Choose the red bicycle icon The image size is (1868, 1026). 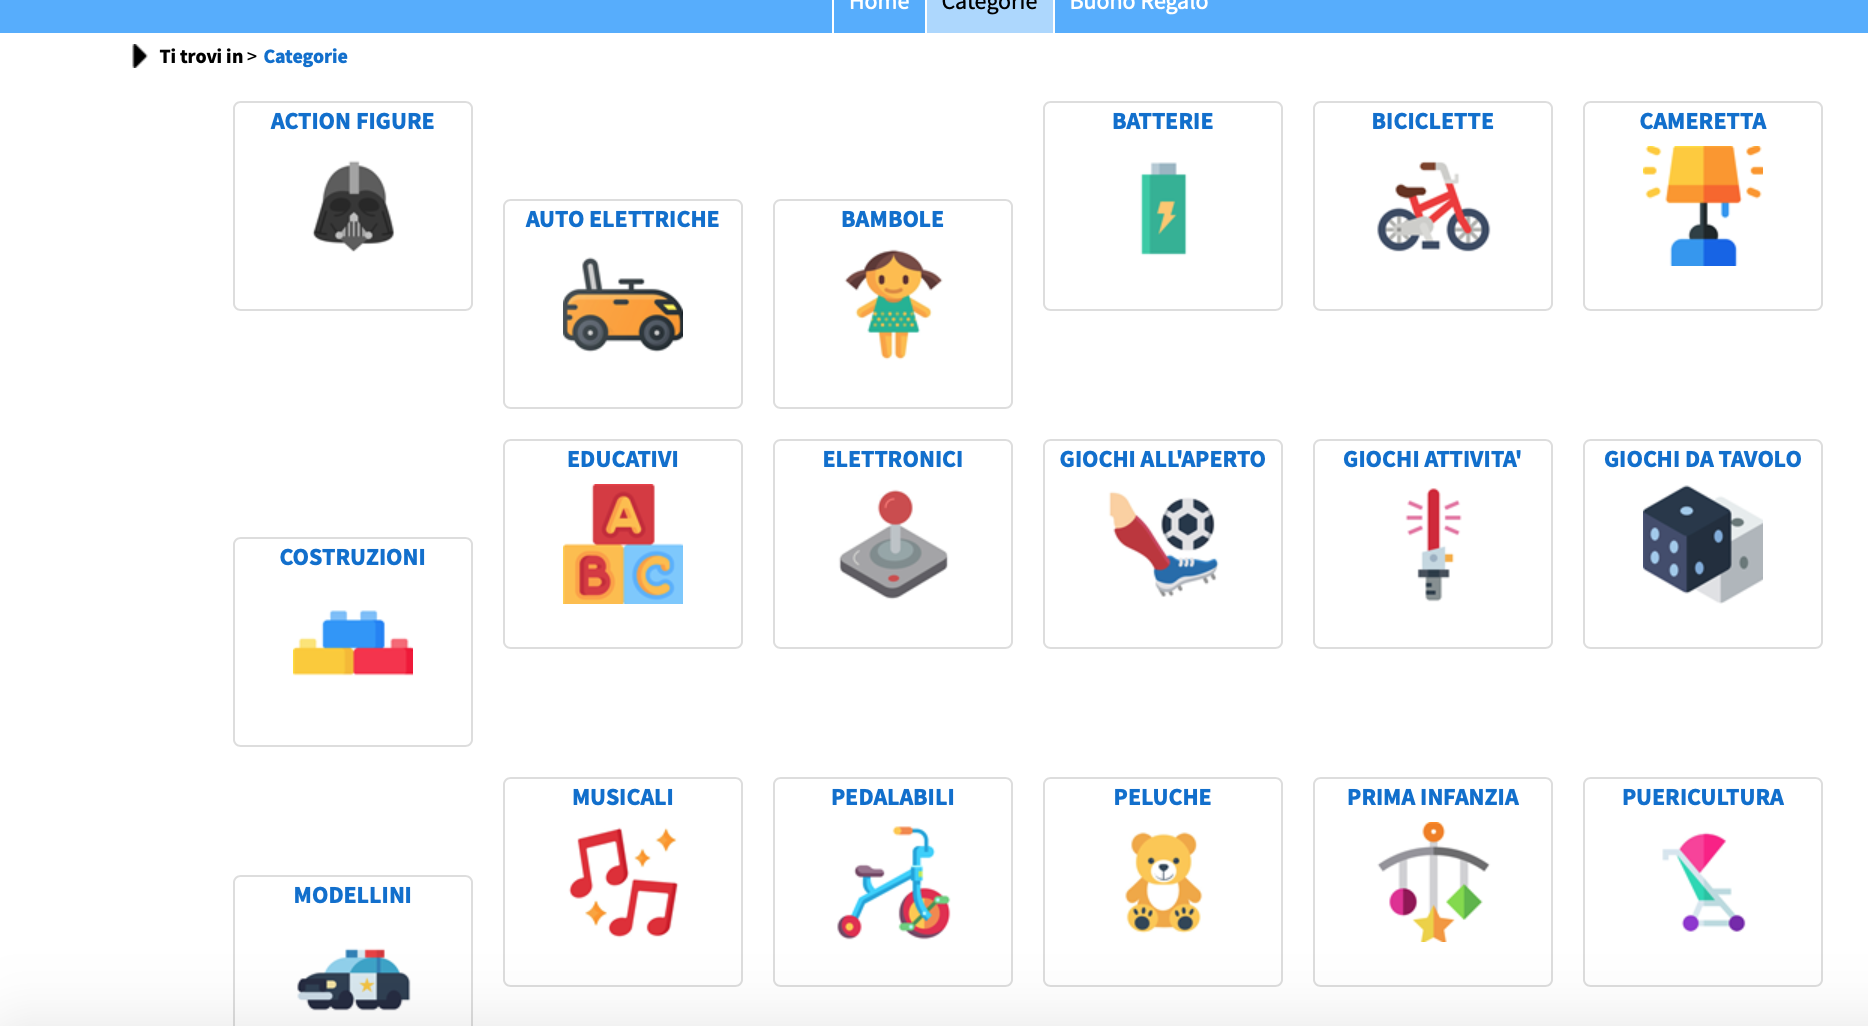1433,206
